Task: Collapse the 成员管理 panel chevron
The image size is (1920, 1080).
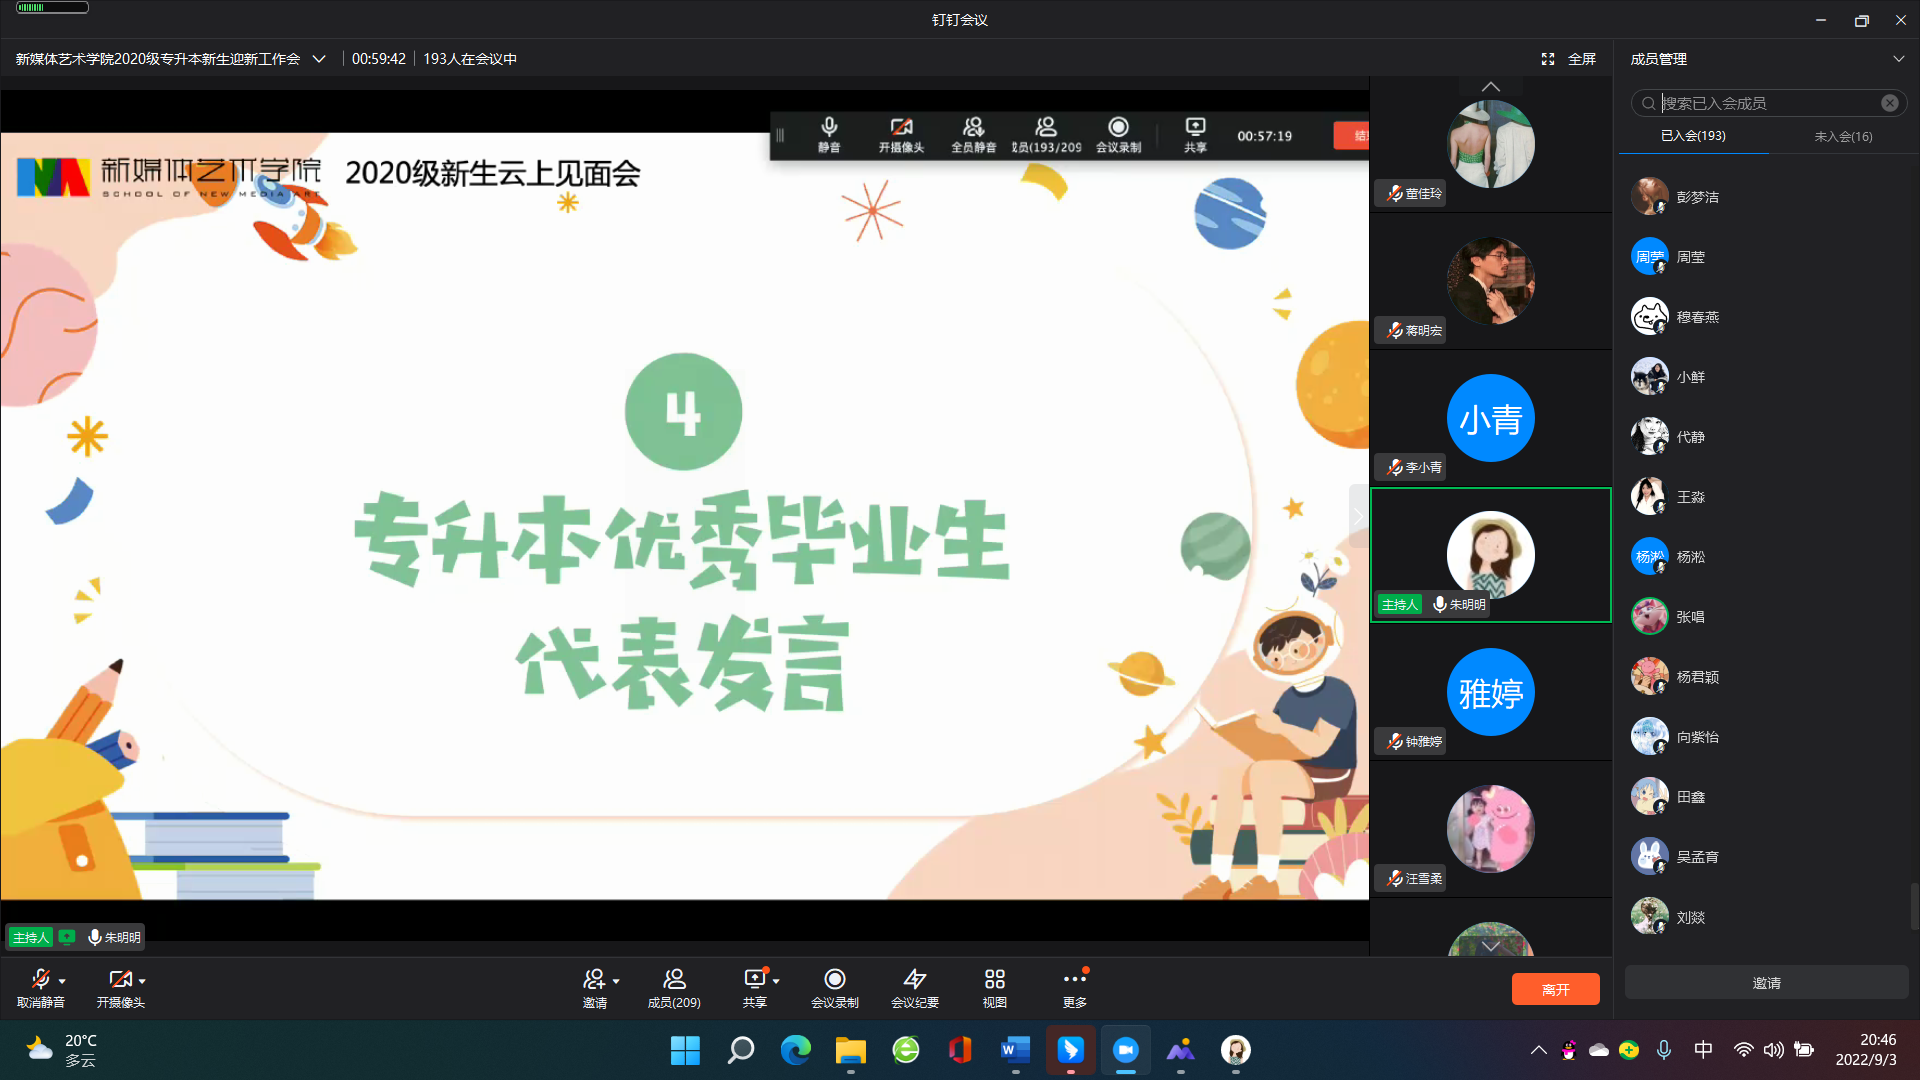Action: pos(1898,59)
